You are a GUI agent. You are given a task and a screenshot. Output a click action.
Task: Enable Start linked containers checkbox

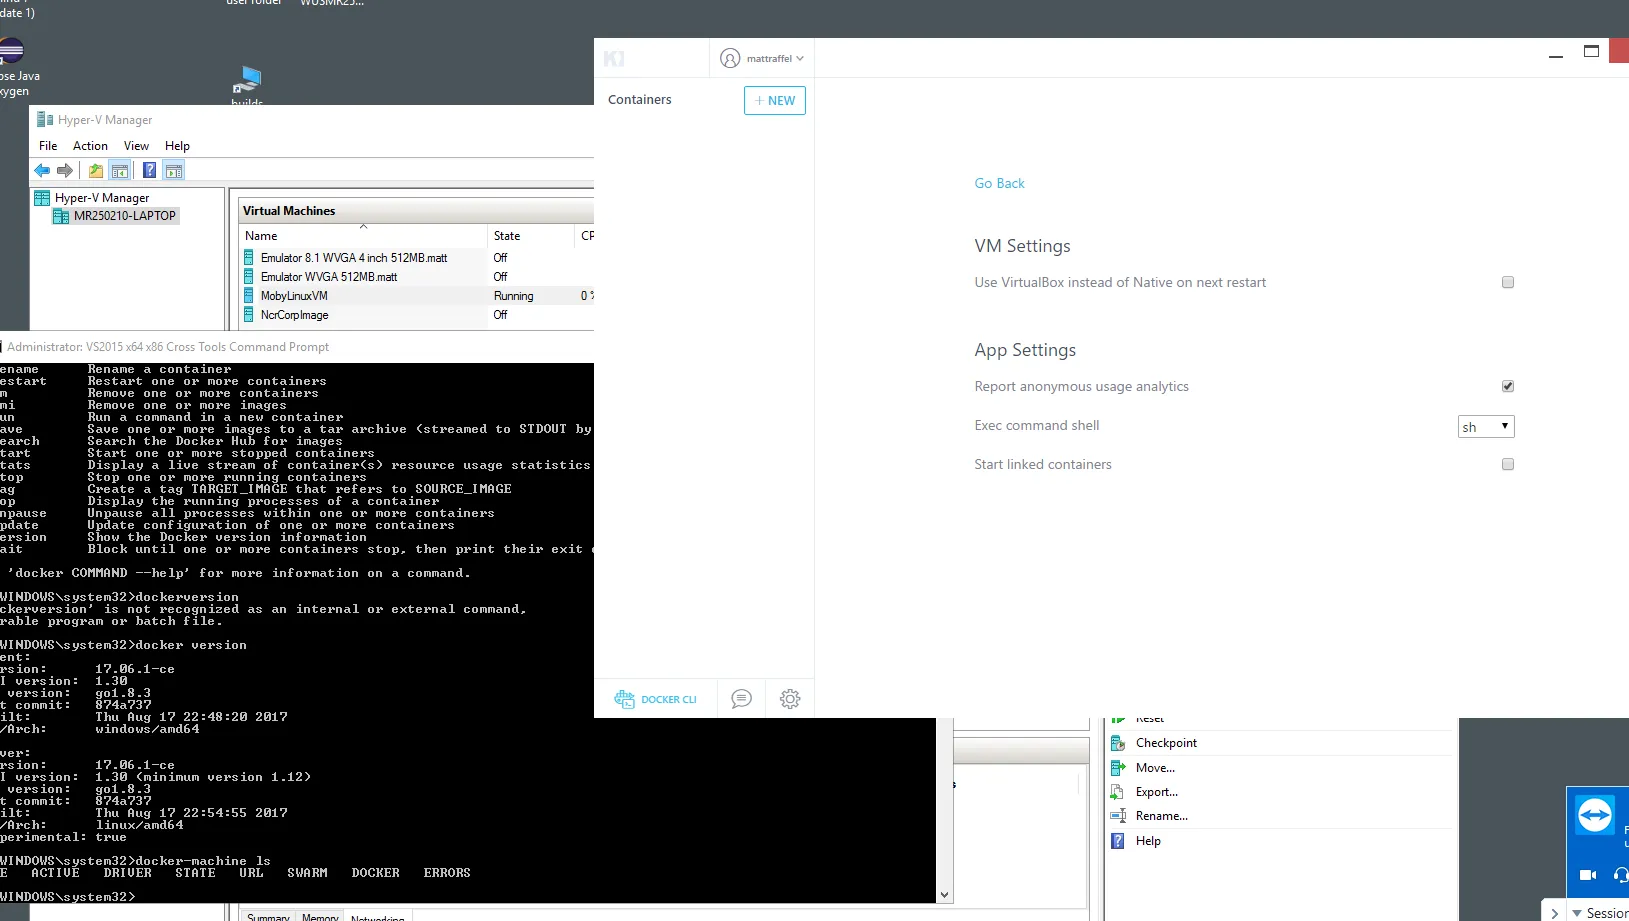[1508, 465]
